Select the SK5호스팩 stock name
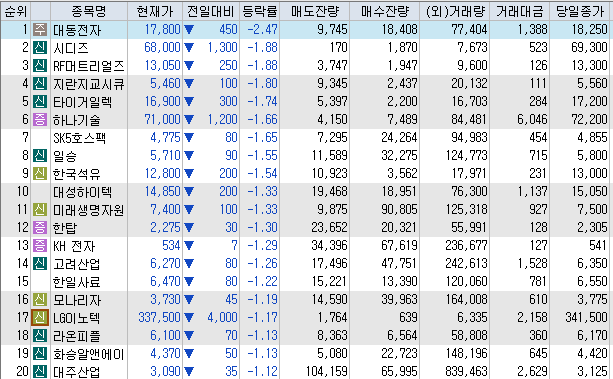This screenshot has width=613, height=379. pyautogui.click(x=79, y=138)
